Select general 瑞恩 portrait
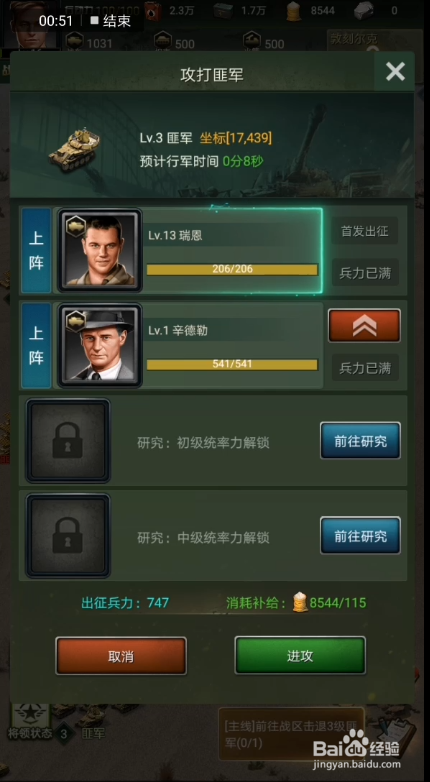 (x=100, y=251)
